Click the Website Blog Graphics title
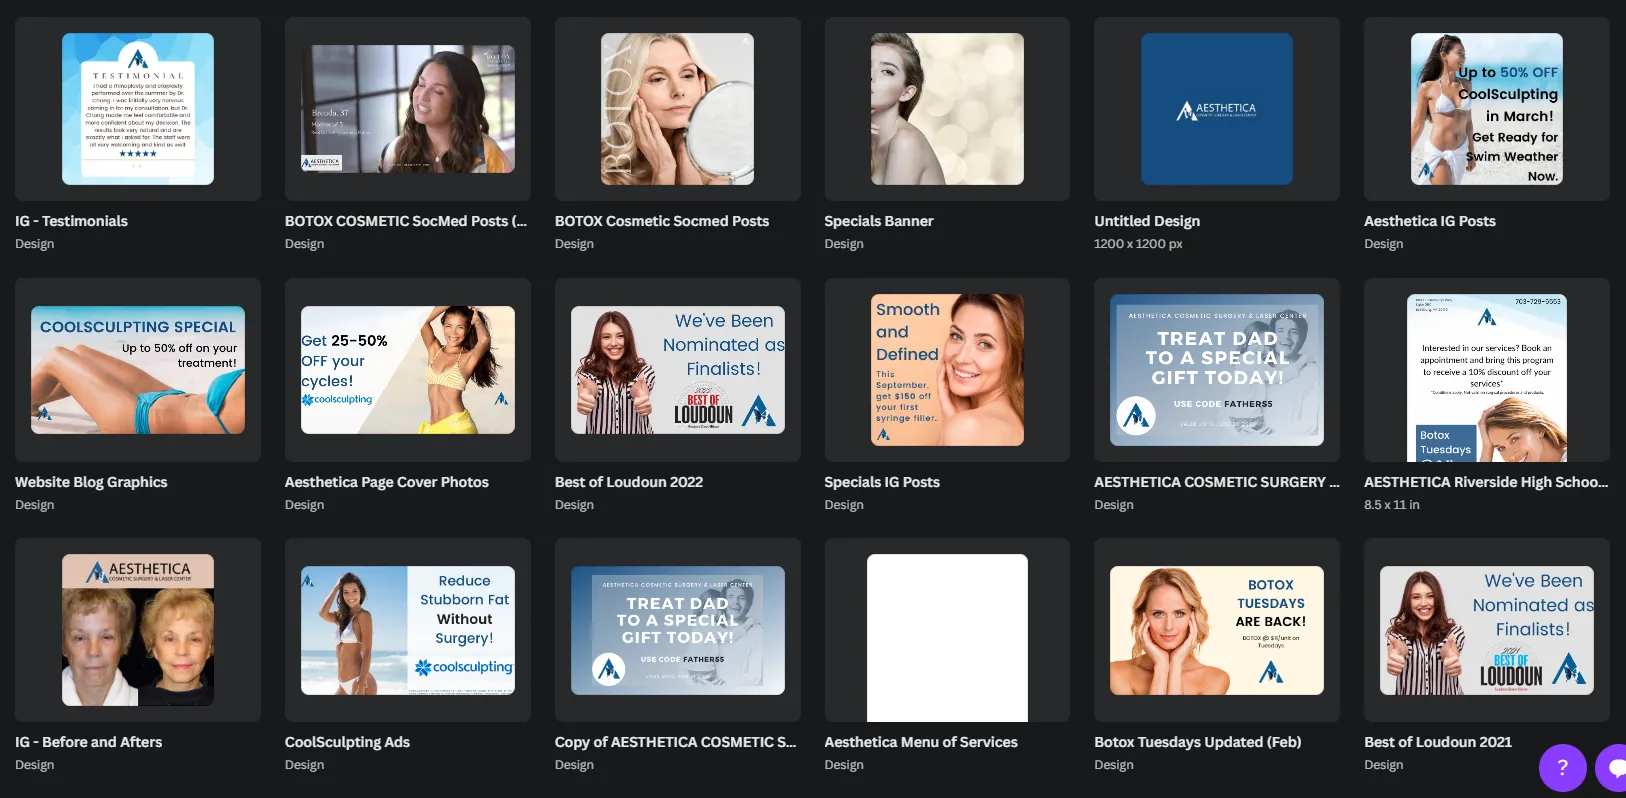This screenshot has height=798, width=1626. (x=91, y=482)
